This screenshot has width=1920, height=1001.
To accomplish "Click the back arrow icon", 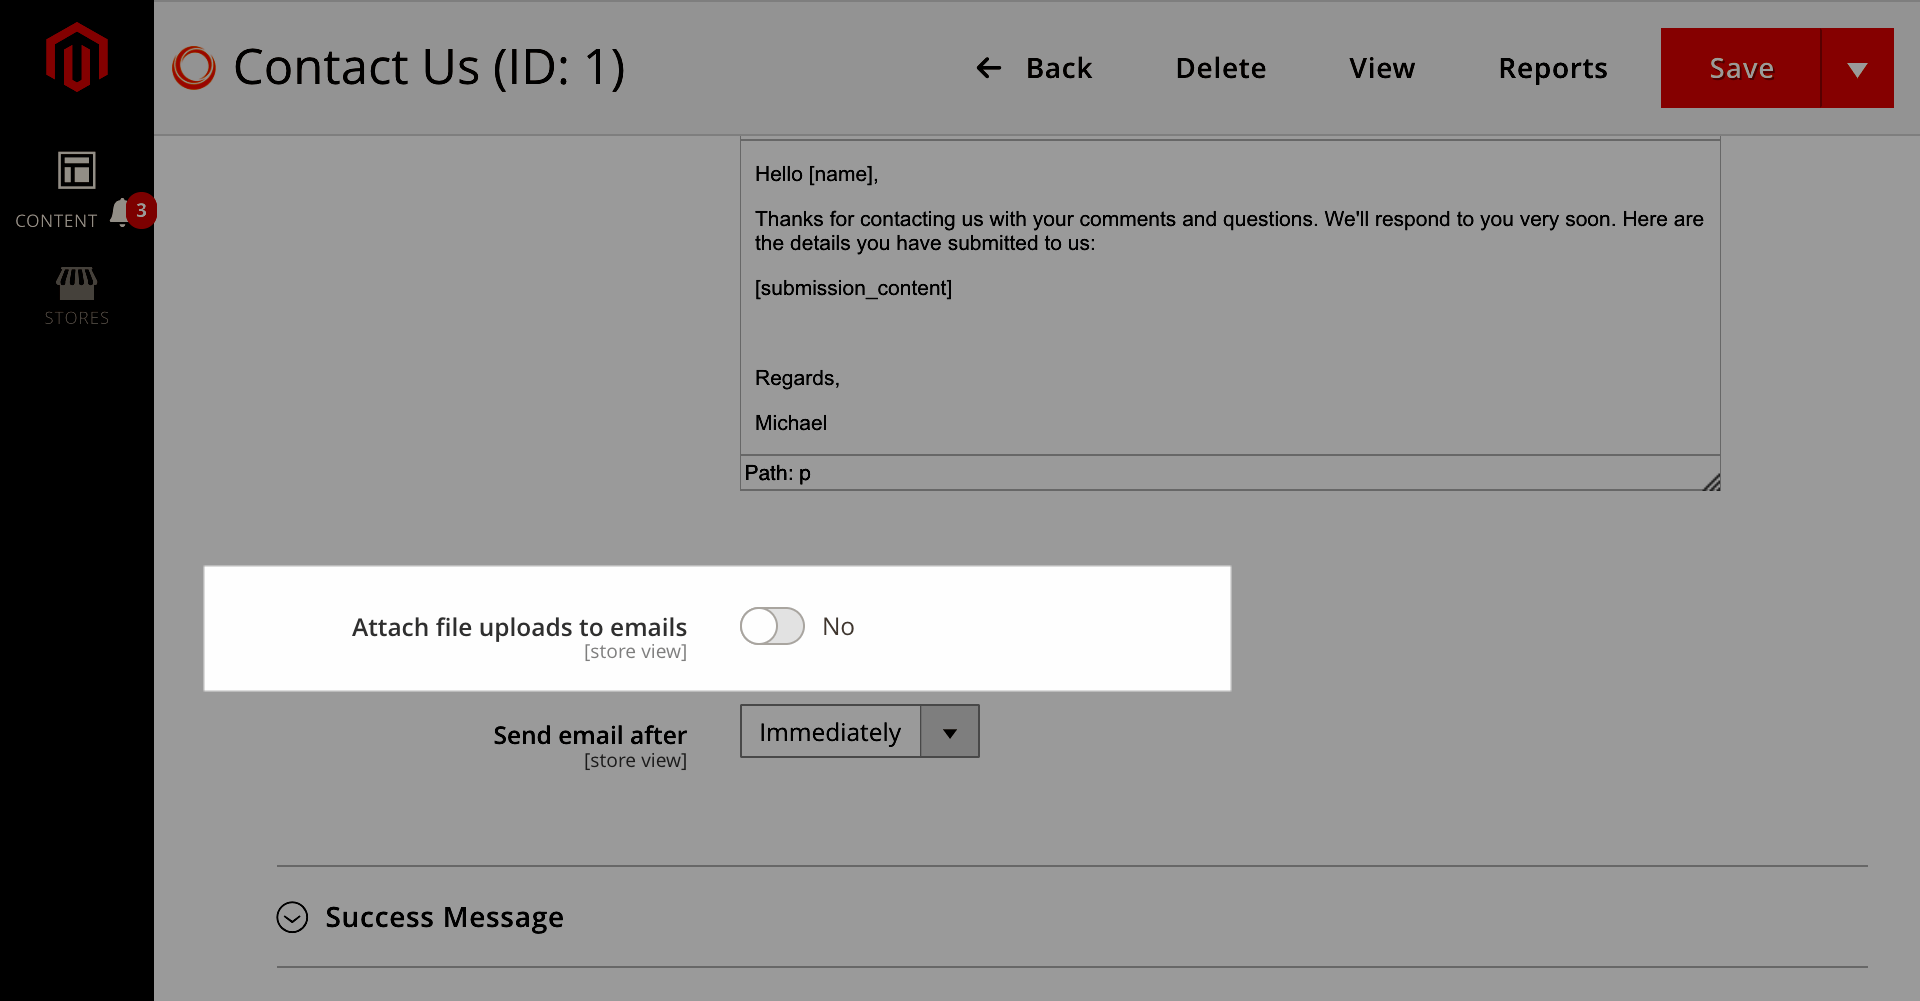I will pyautogui.click(x=988, y=68).
